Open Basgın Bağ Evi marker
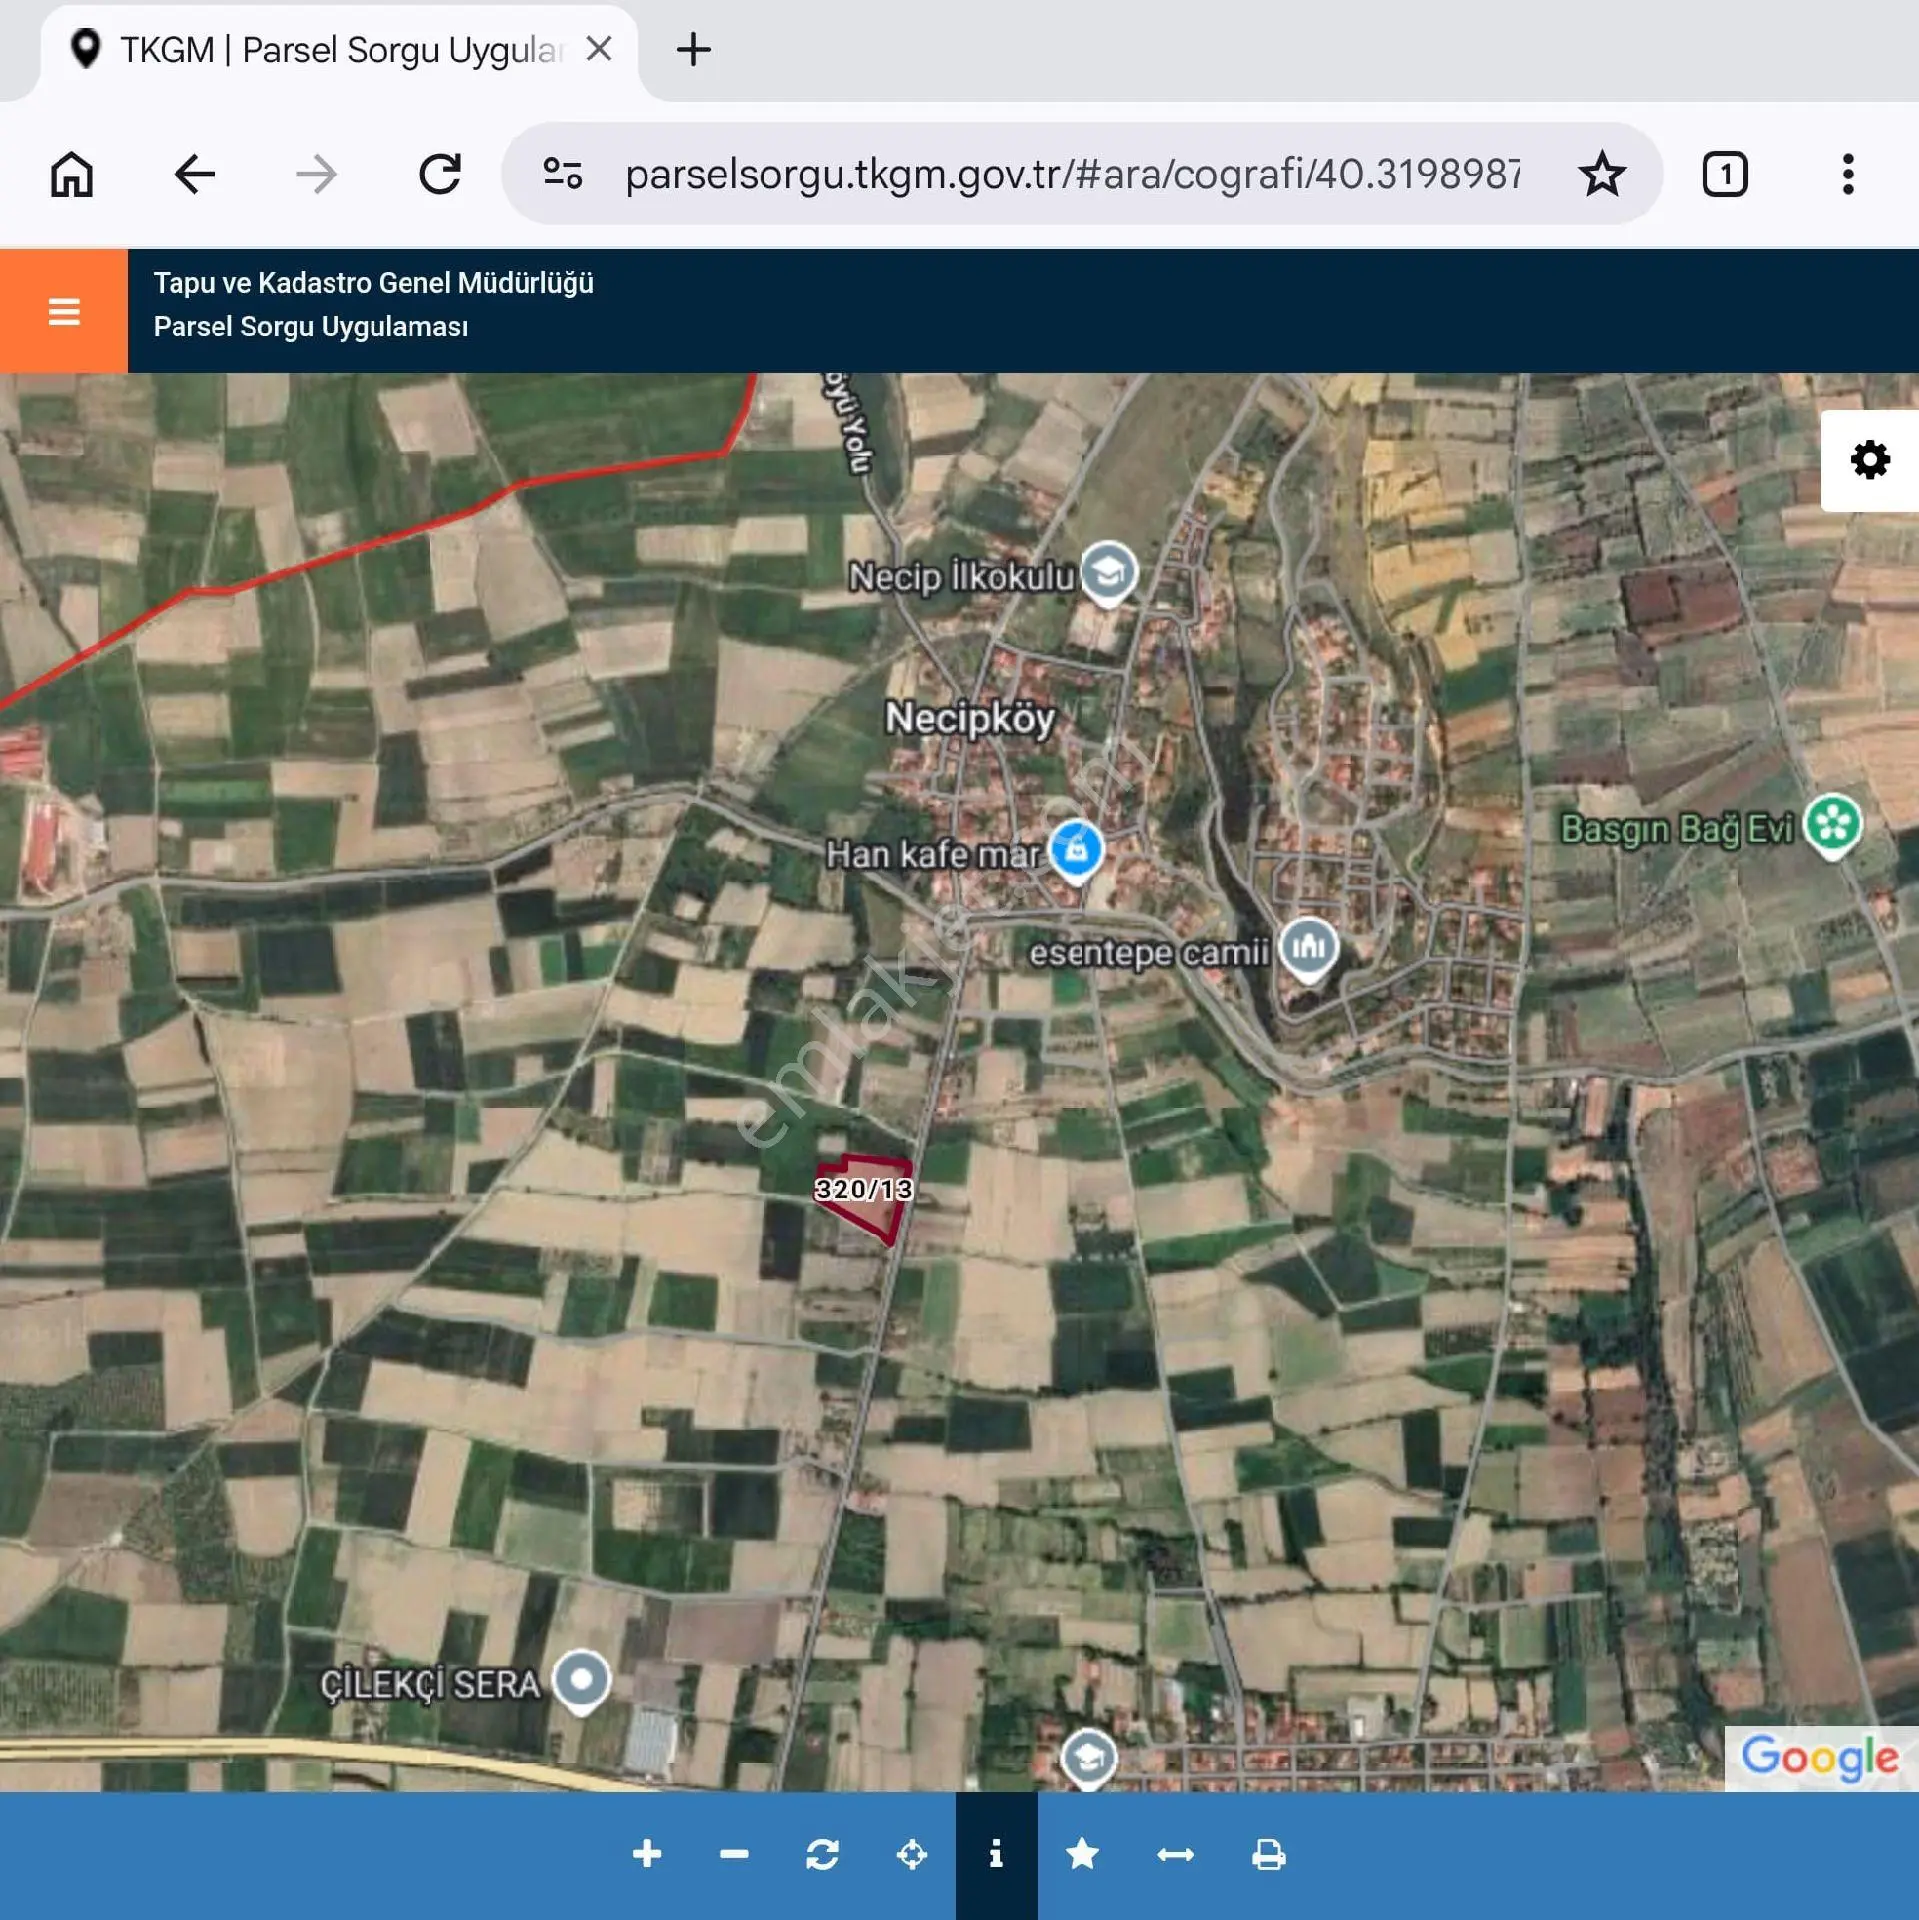 pos(1832,825)
